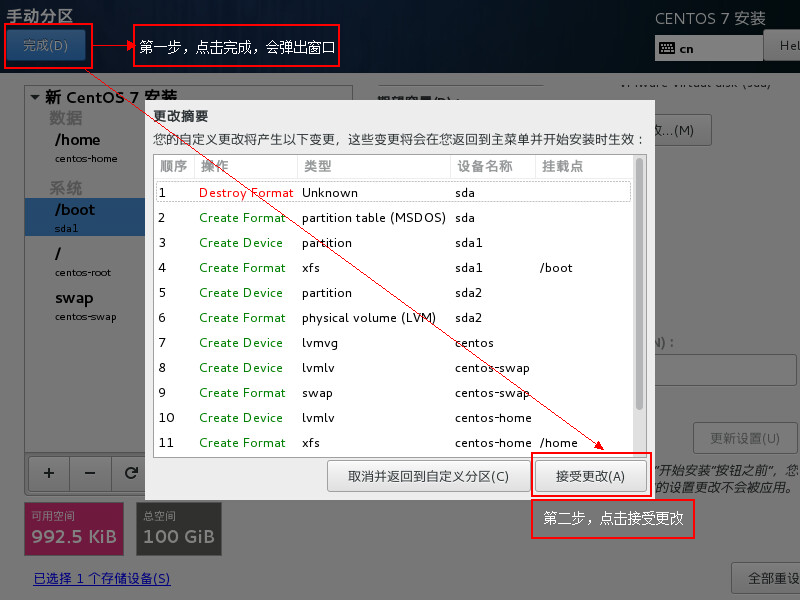800x600 pixels.
Task: Select row 11 Create Format xfs centos-home
Action: tap(393, 443)
